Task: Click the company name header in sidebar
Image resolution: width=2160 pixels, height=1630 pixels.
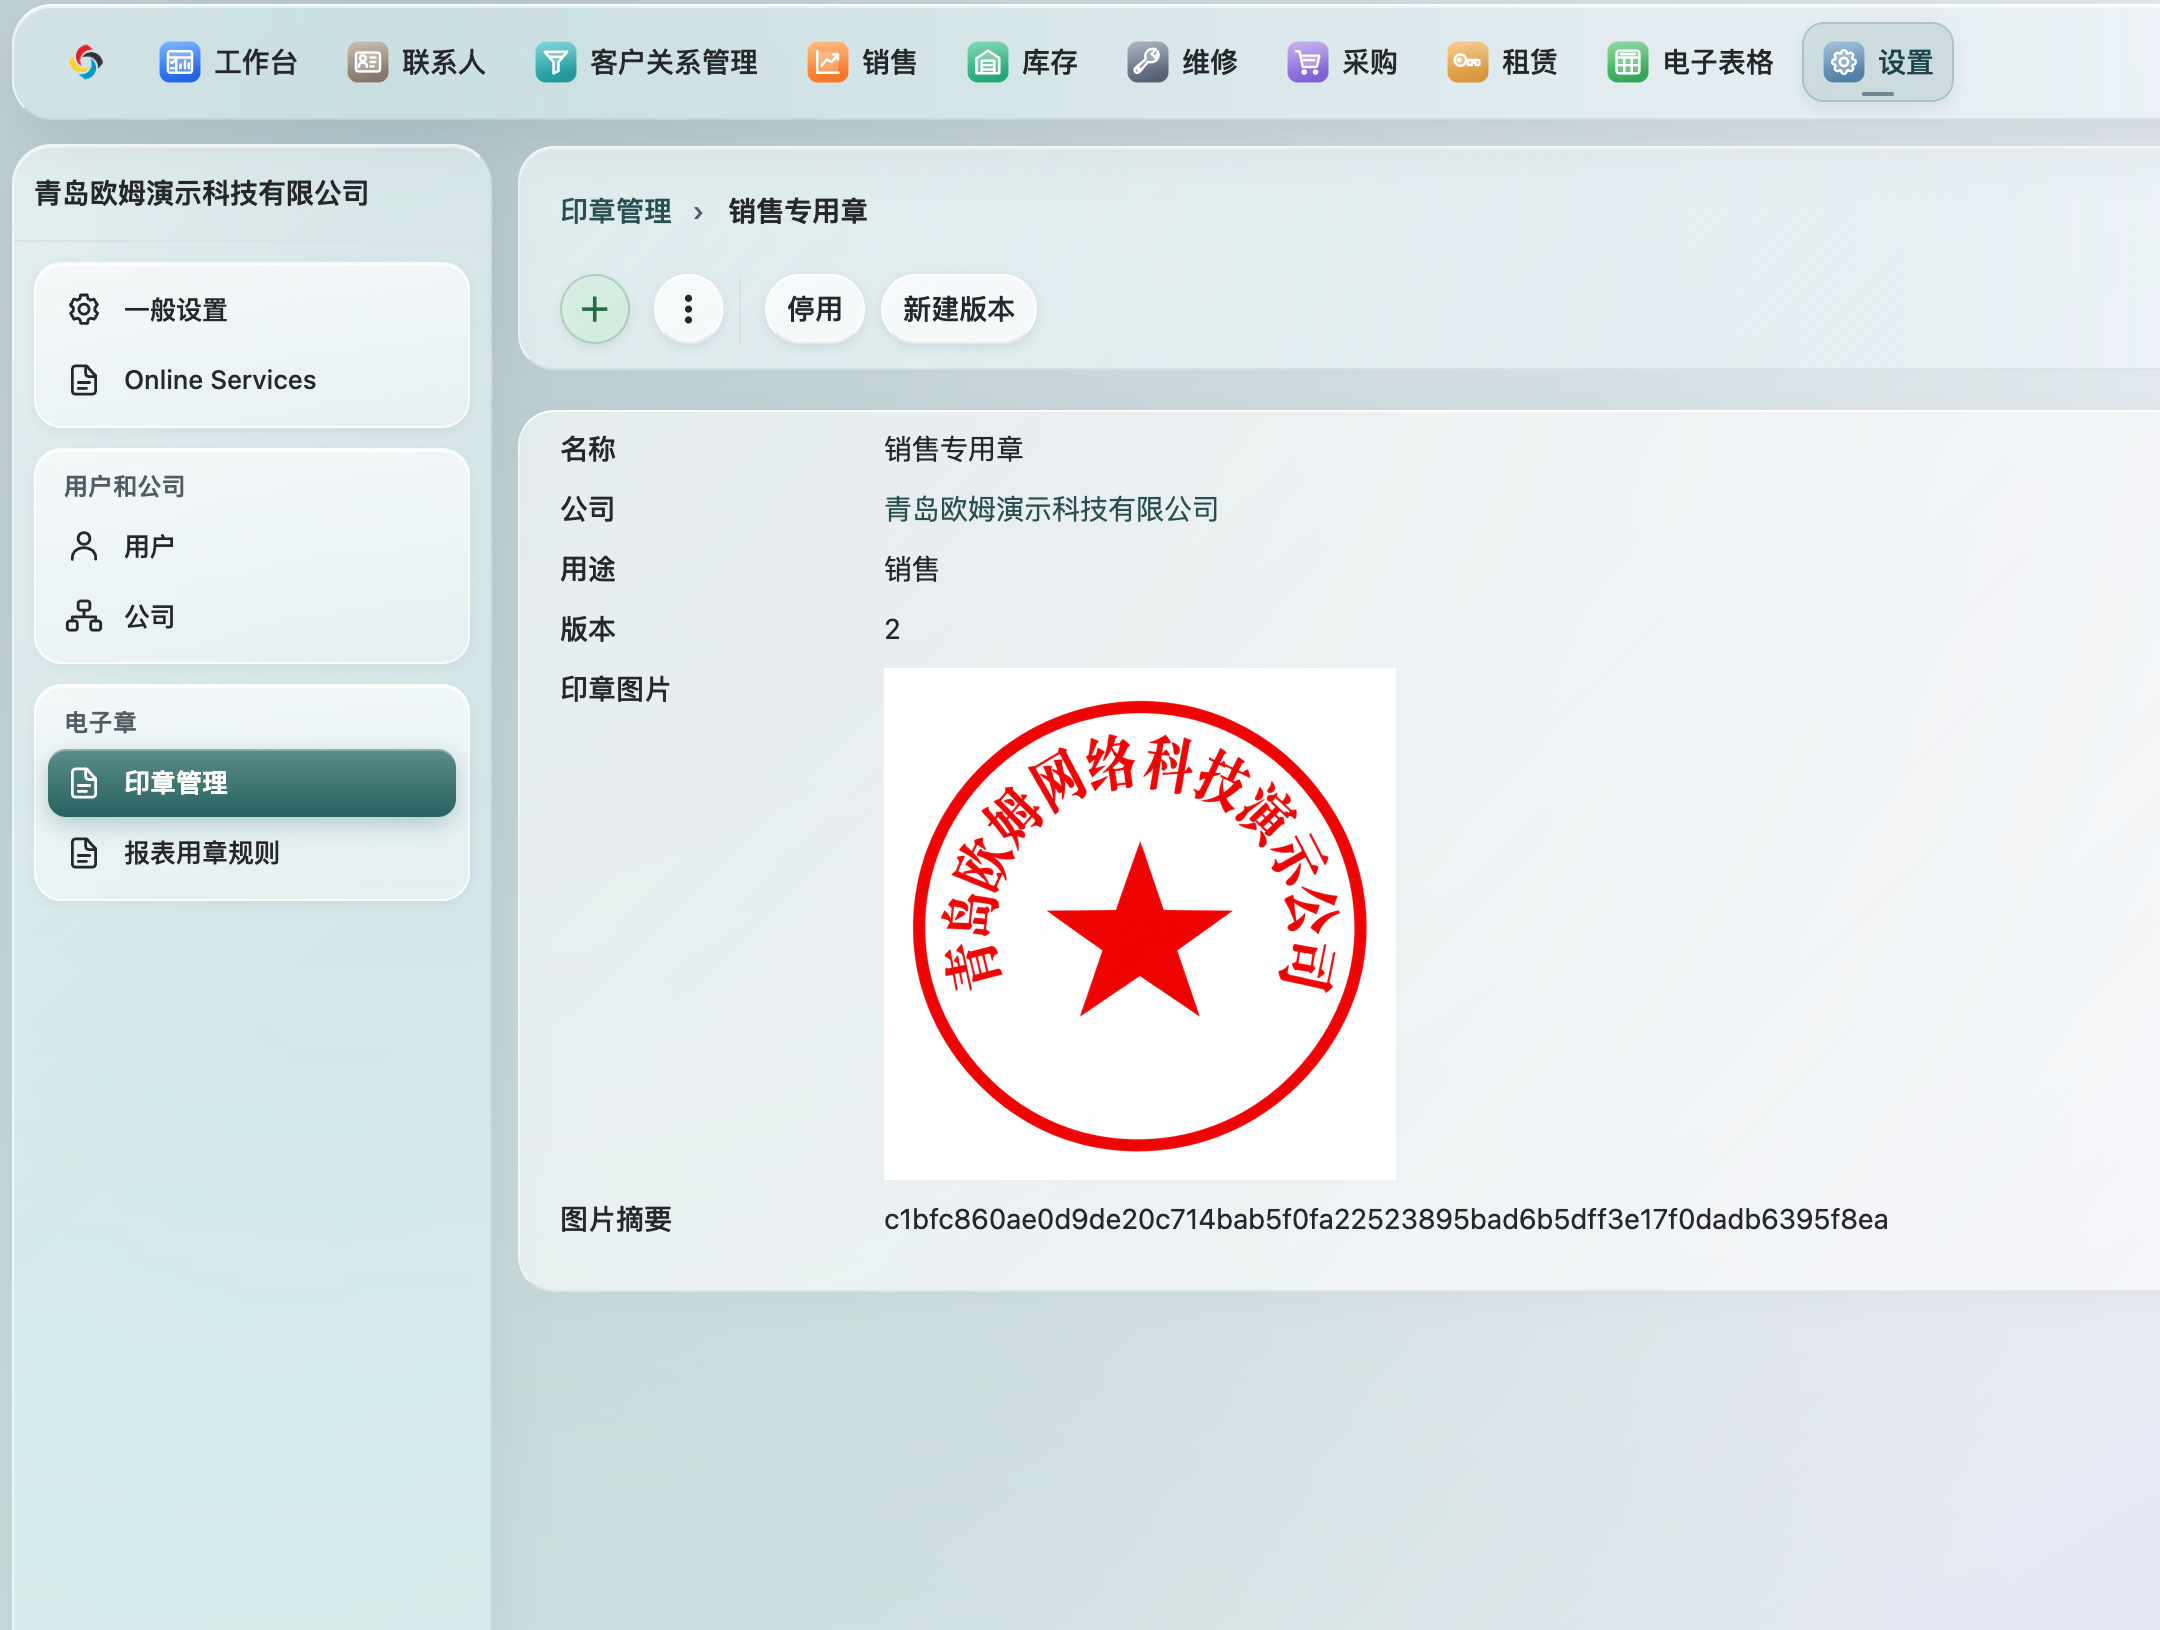Action: (202, 192)
